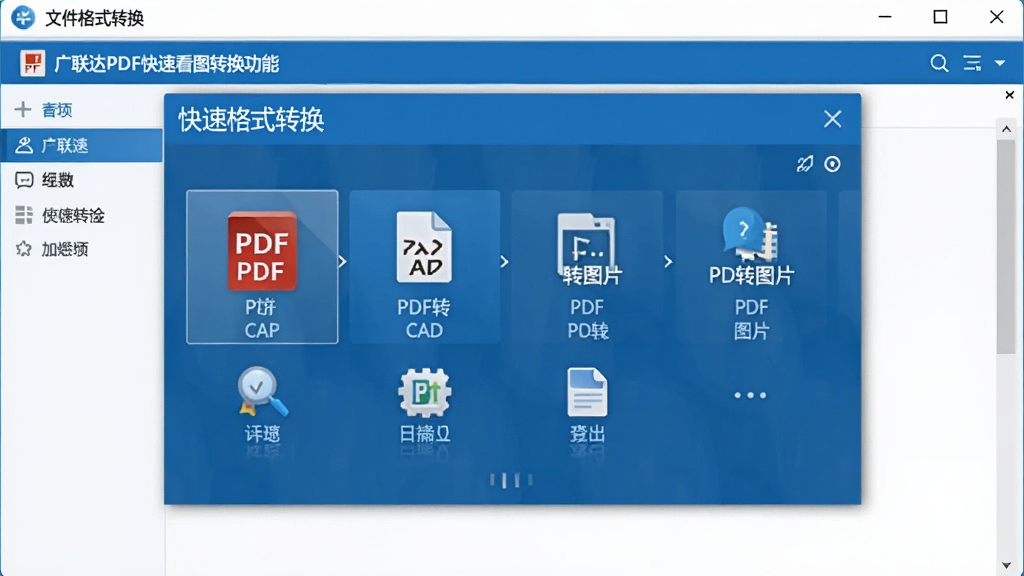Close the 快速格式转换 dialog
Image resolution: width=1024 pixels, height=576 pixels.
point(833,119)
